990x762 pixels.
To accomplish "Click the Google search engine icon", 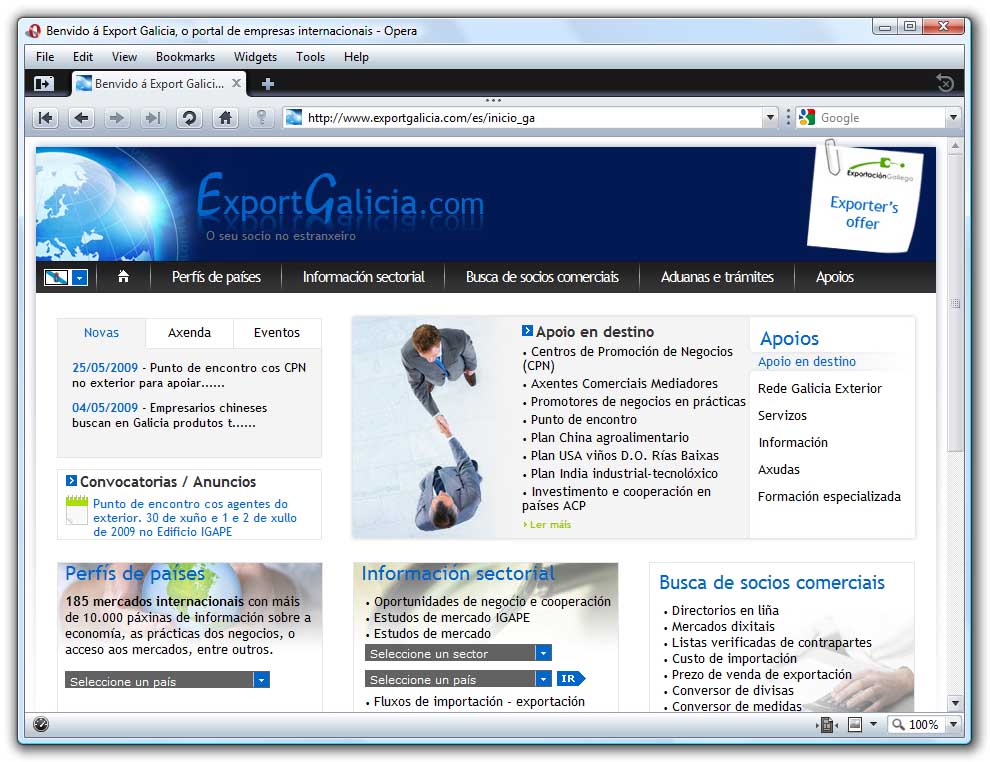I will (x=806, y=117).
